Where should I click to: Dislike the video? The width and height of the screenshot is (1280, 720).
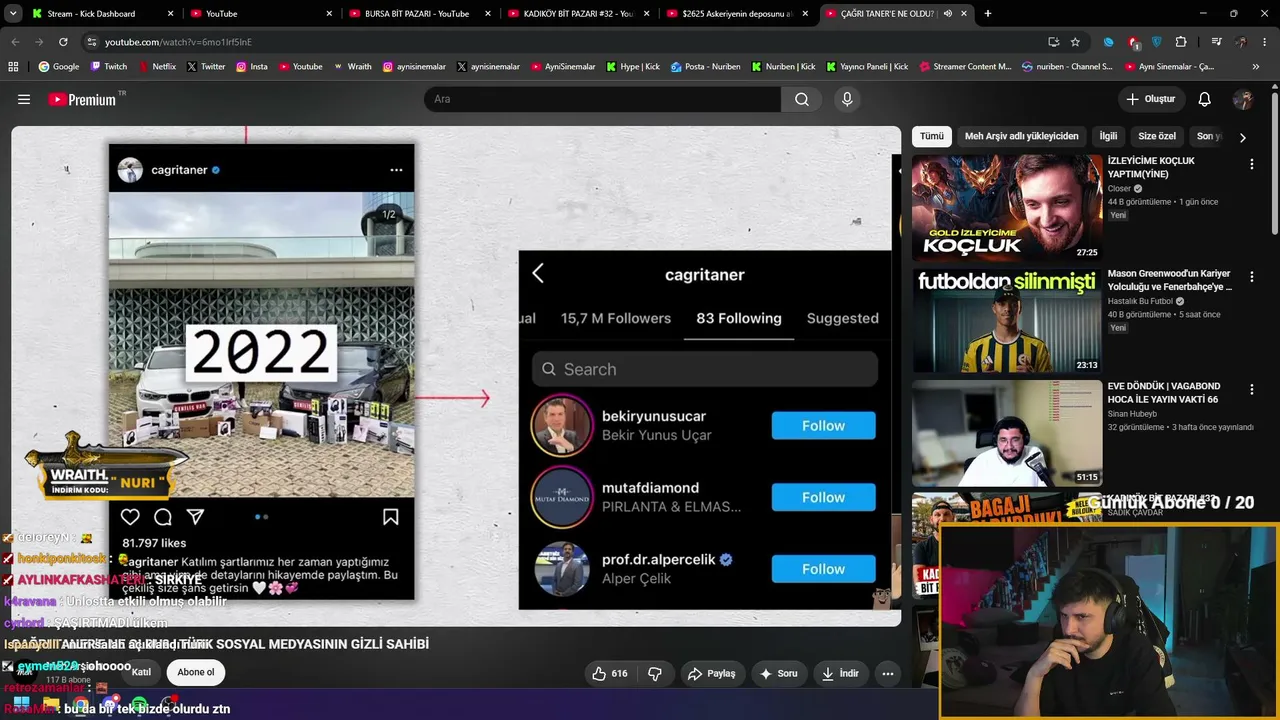655,674
